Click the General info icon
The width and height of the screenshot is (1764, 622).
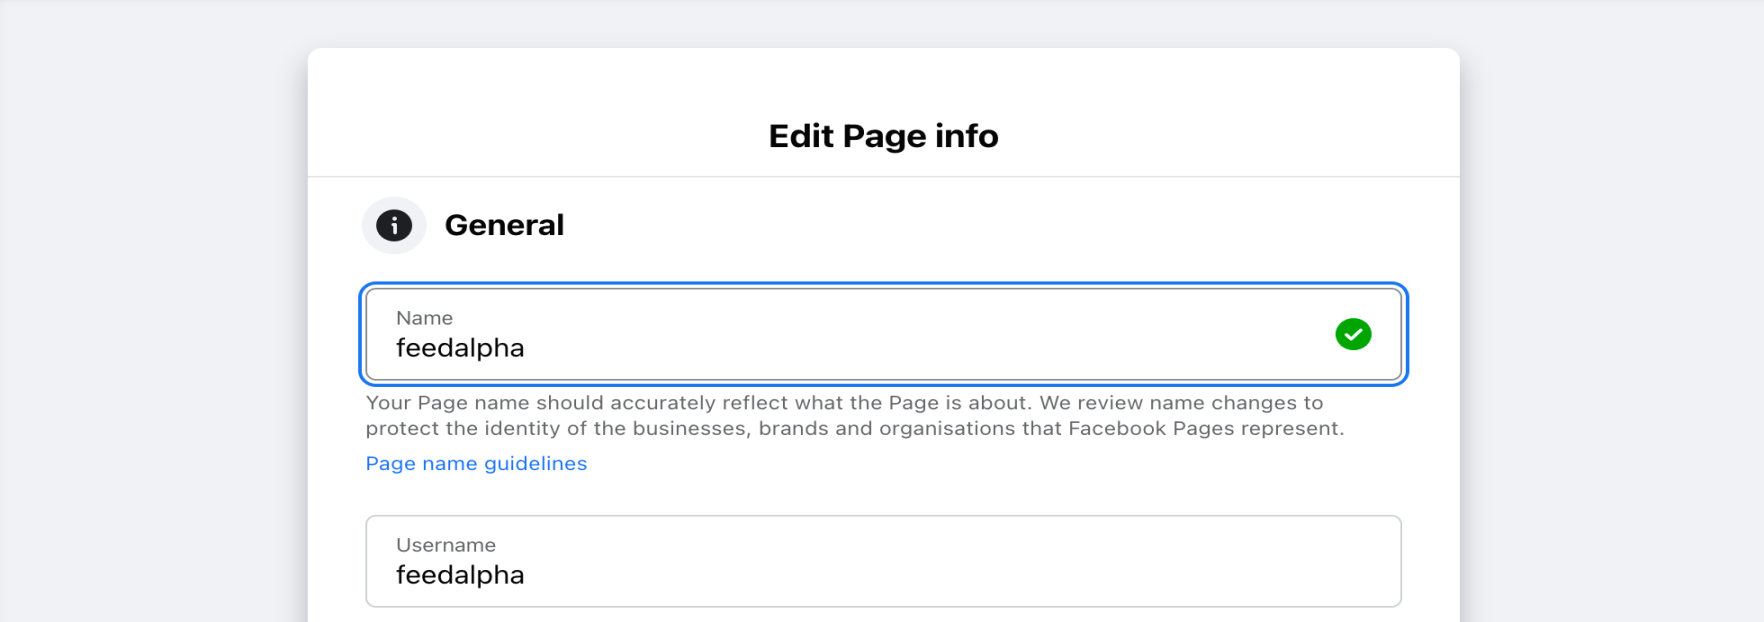point(394,225)
